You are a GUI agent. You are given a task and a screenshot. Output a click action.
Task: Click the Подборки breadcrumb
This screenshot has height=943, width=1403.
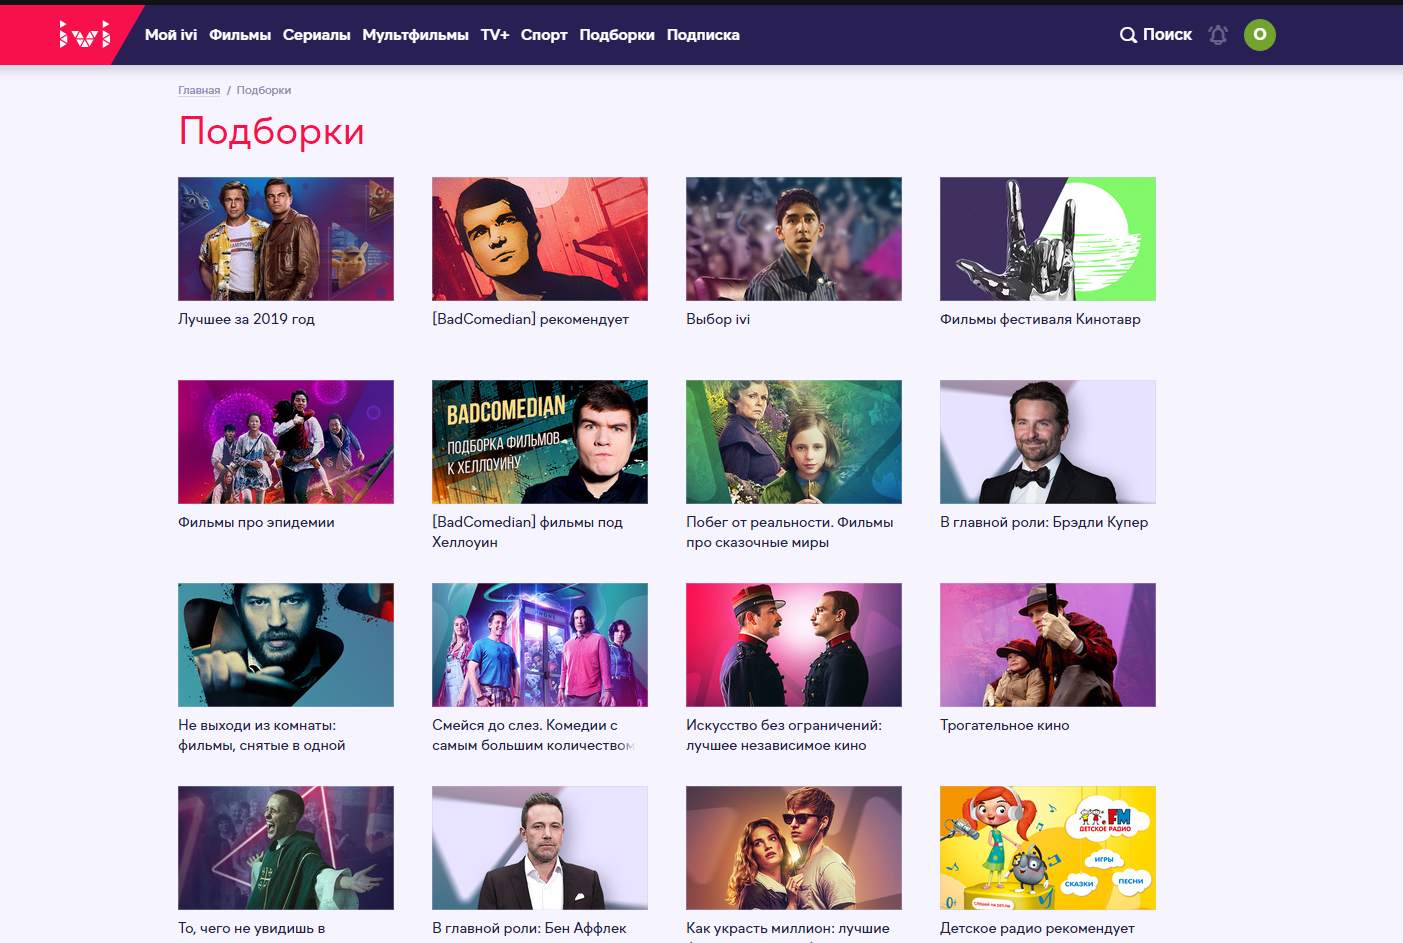click(264, 90)
